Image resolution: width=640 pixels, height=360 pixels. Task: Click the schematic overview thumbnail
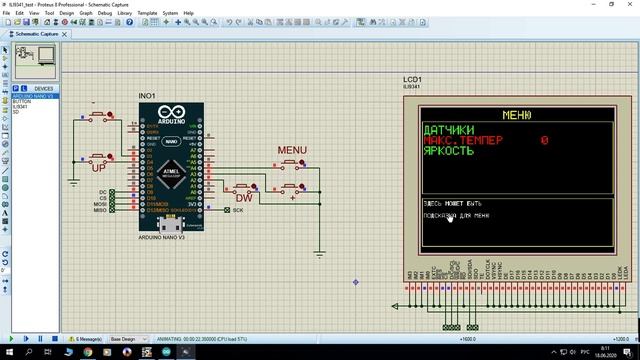[35, 61]
